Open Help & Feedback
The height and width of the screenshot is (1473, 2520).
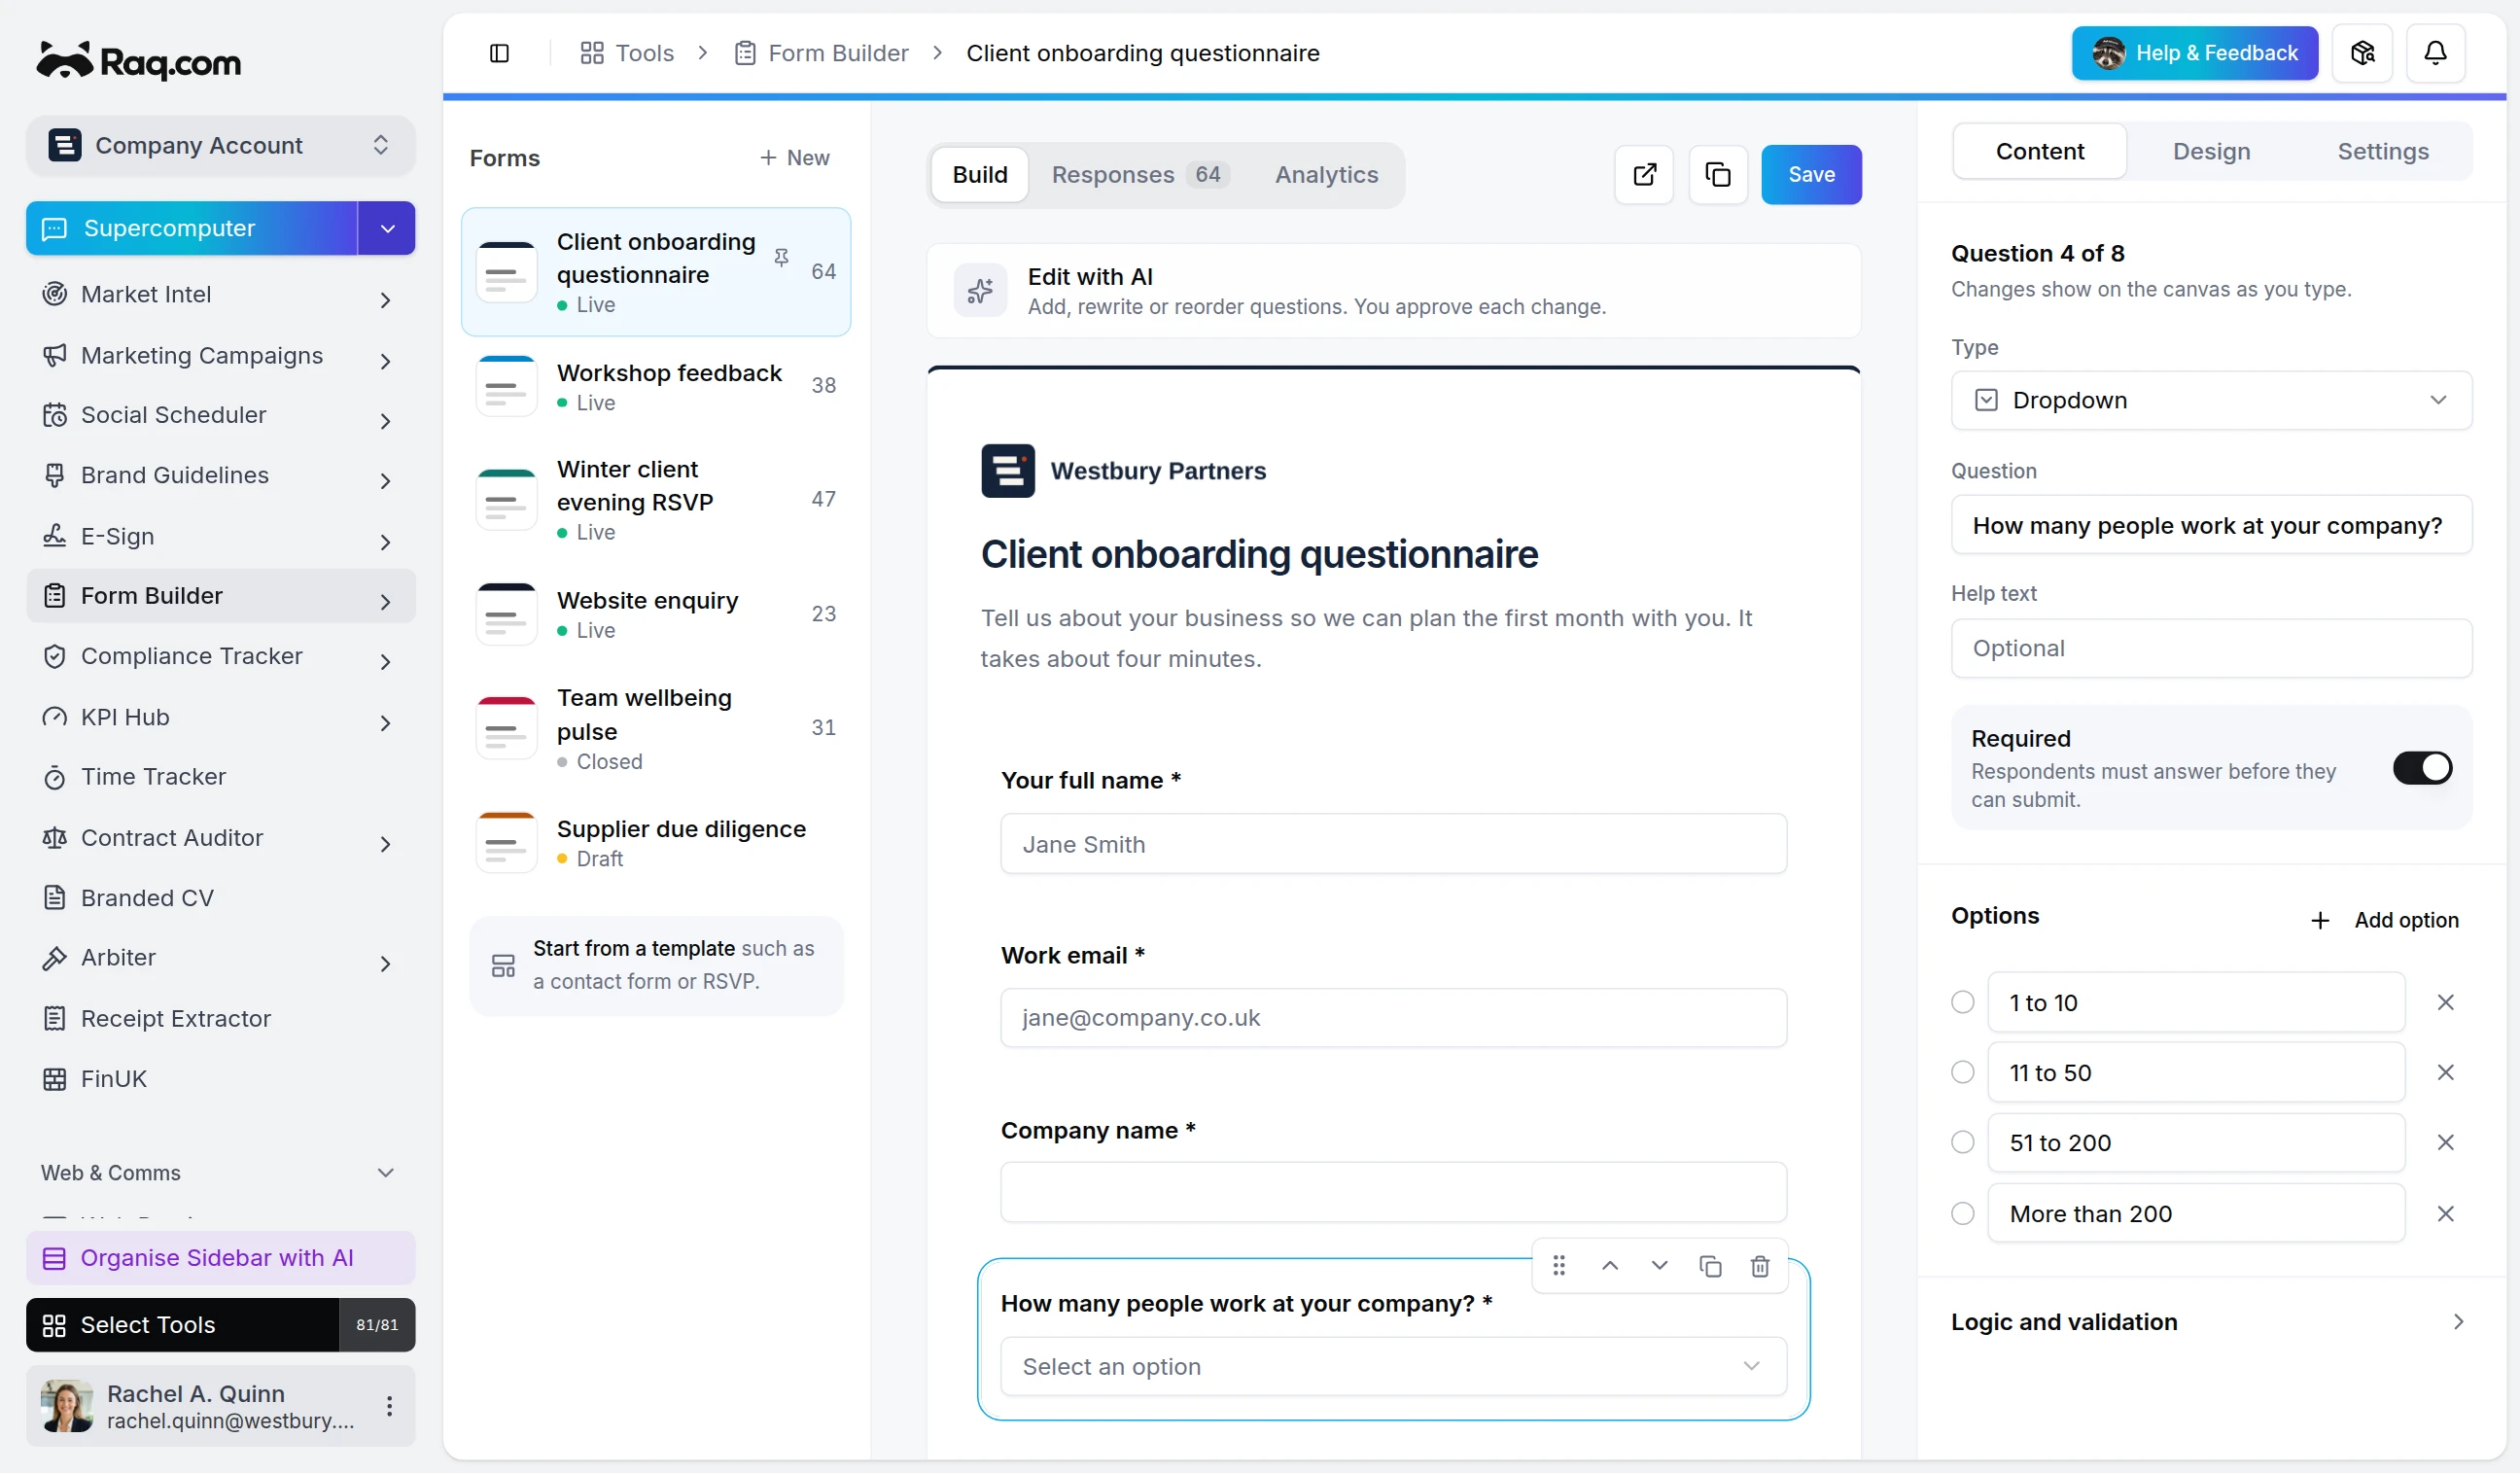tap(2194, 53)
